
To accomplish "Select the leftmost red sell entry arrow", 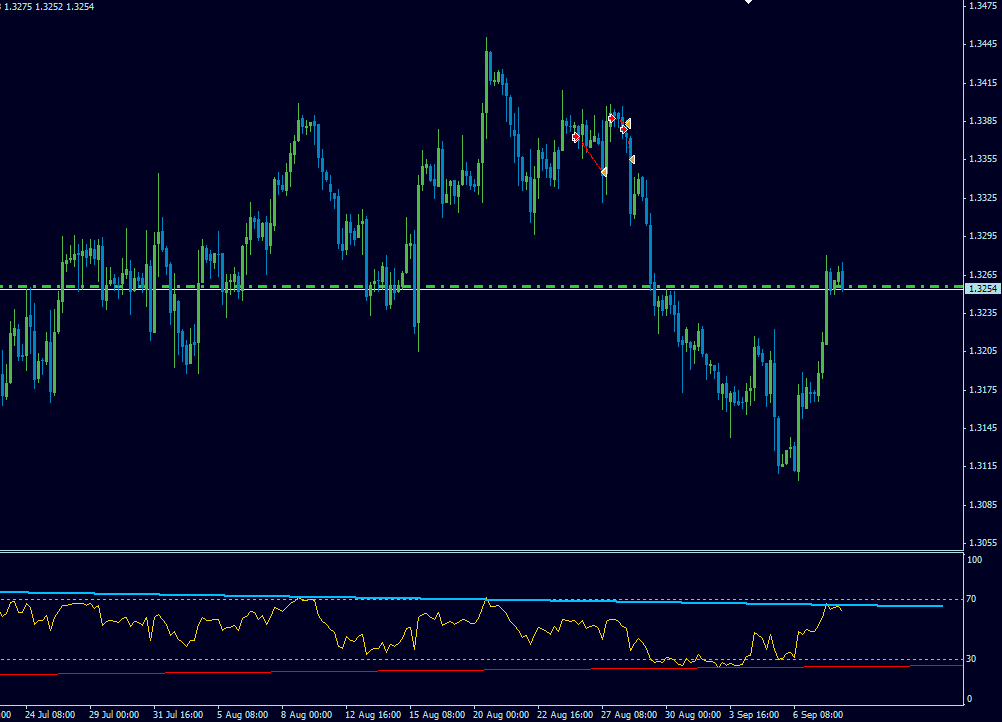I will click(x=576, y=137).
